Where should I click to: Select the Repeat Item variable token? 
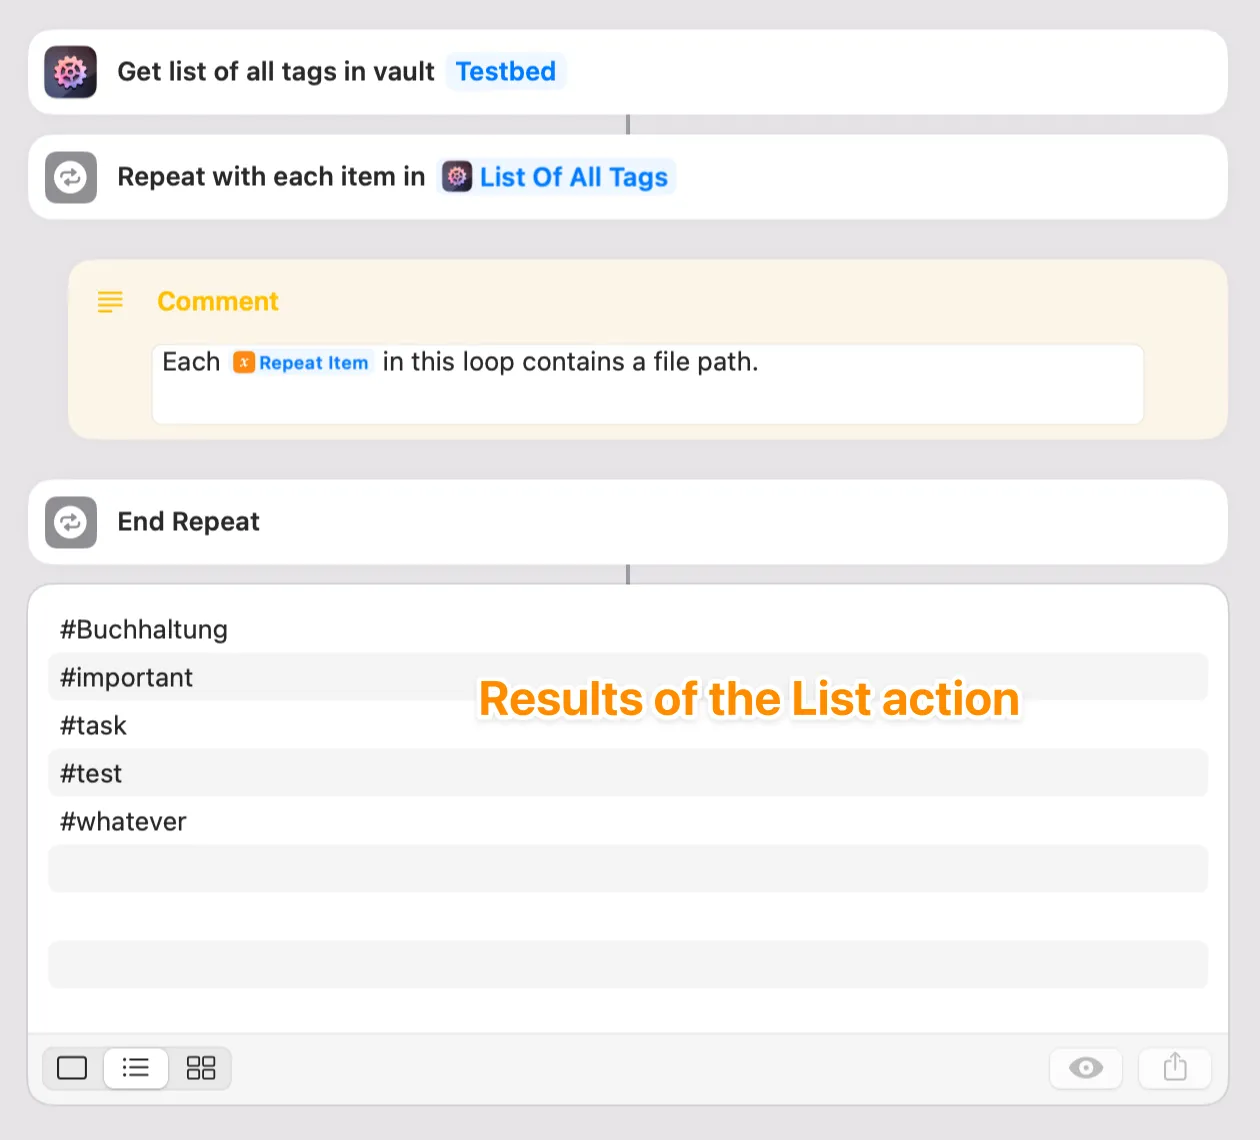pos(301,362)
